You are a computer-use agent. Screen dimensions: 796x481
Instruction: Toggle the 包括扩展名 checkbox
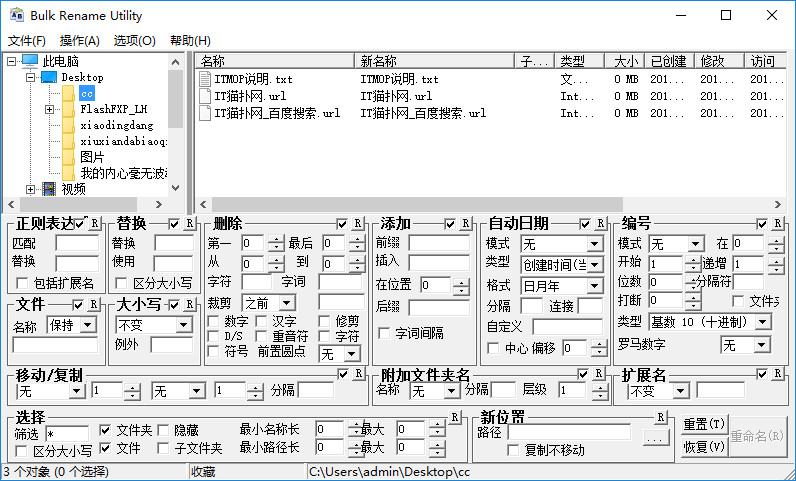(x=22, y=283)
